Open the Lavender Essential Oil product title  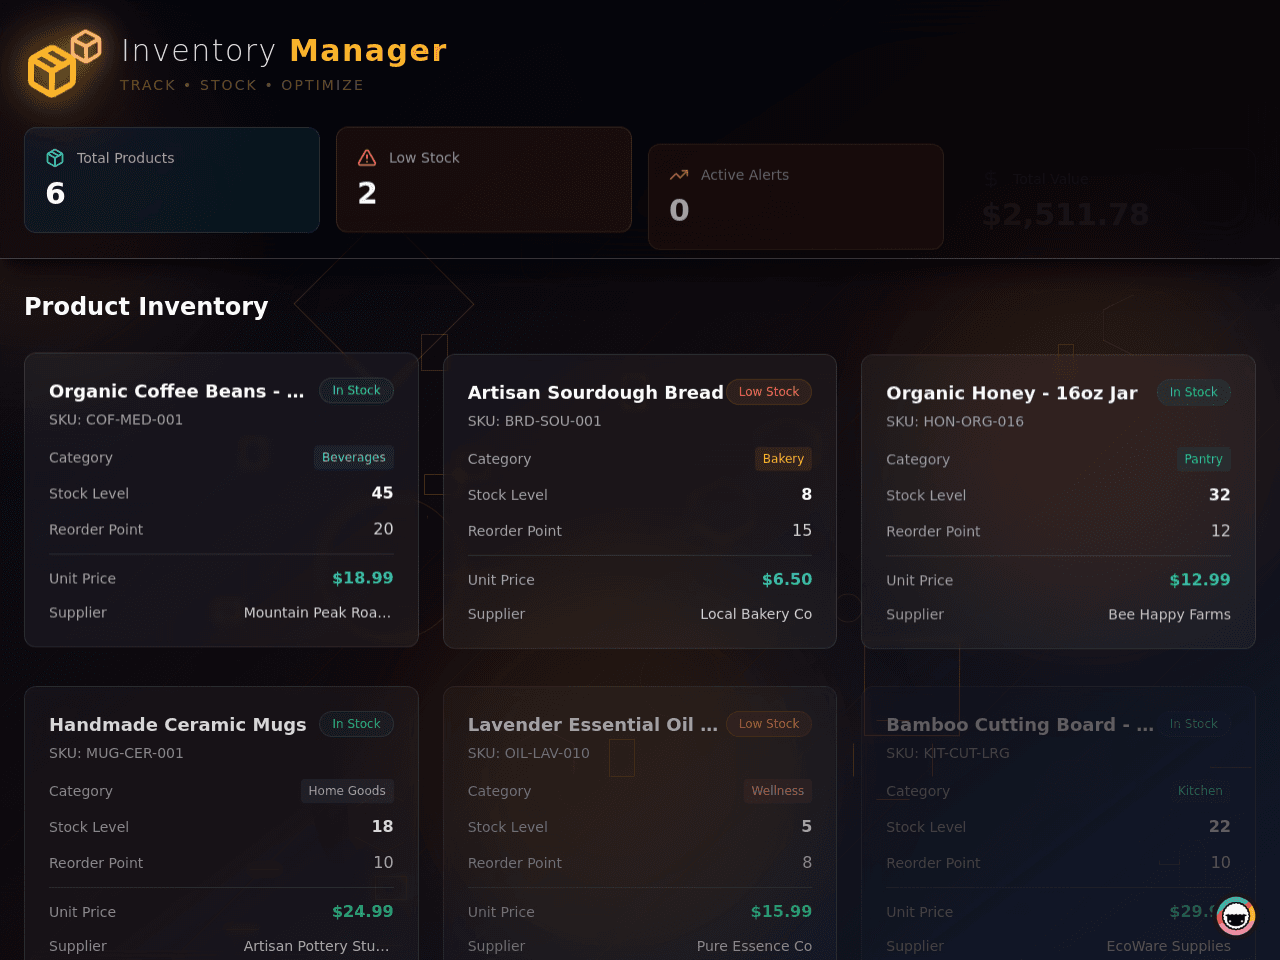click(592, 725)
